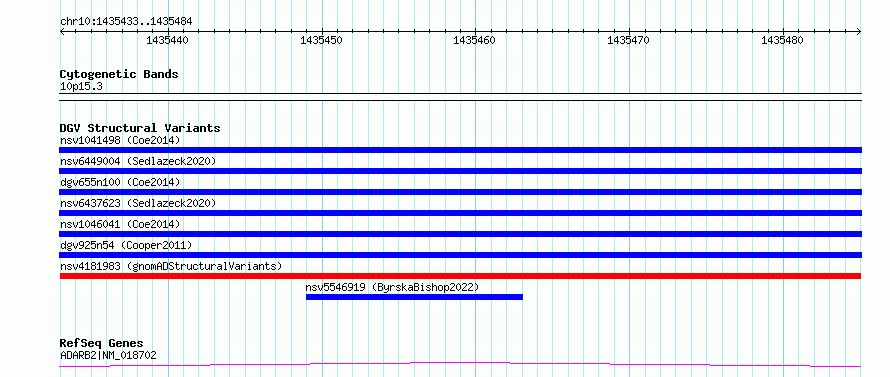Open the dgv655n100 (Coe2014) variant label
This screenshot has height=377, width=890.
[120, 182]
